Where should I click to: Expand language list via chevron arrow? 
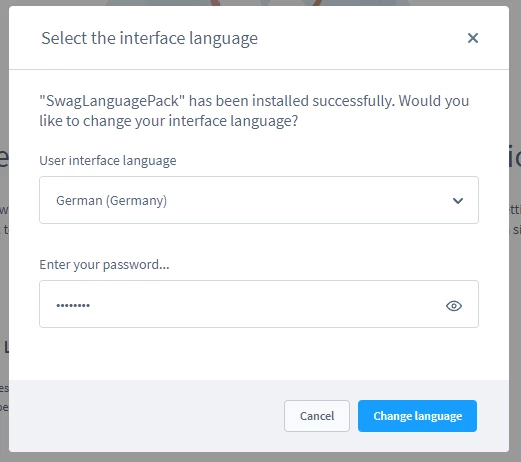[458, 201]
